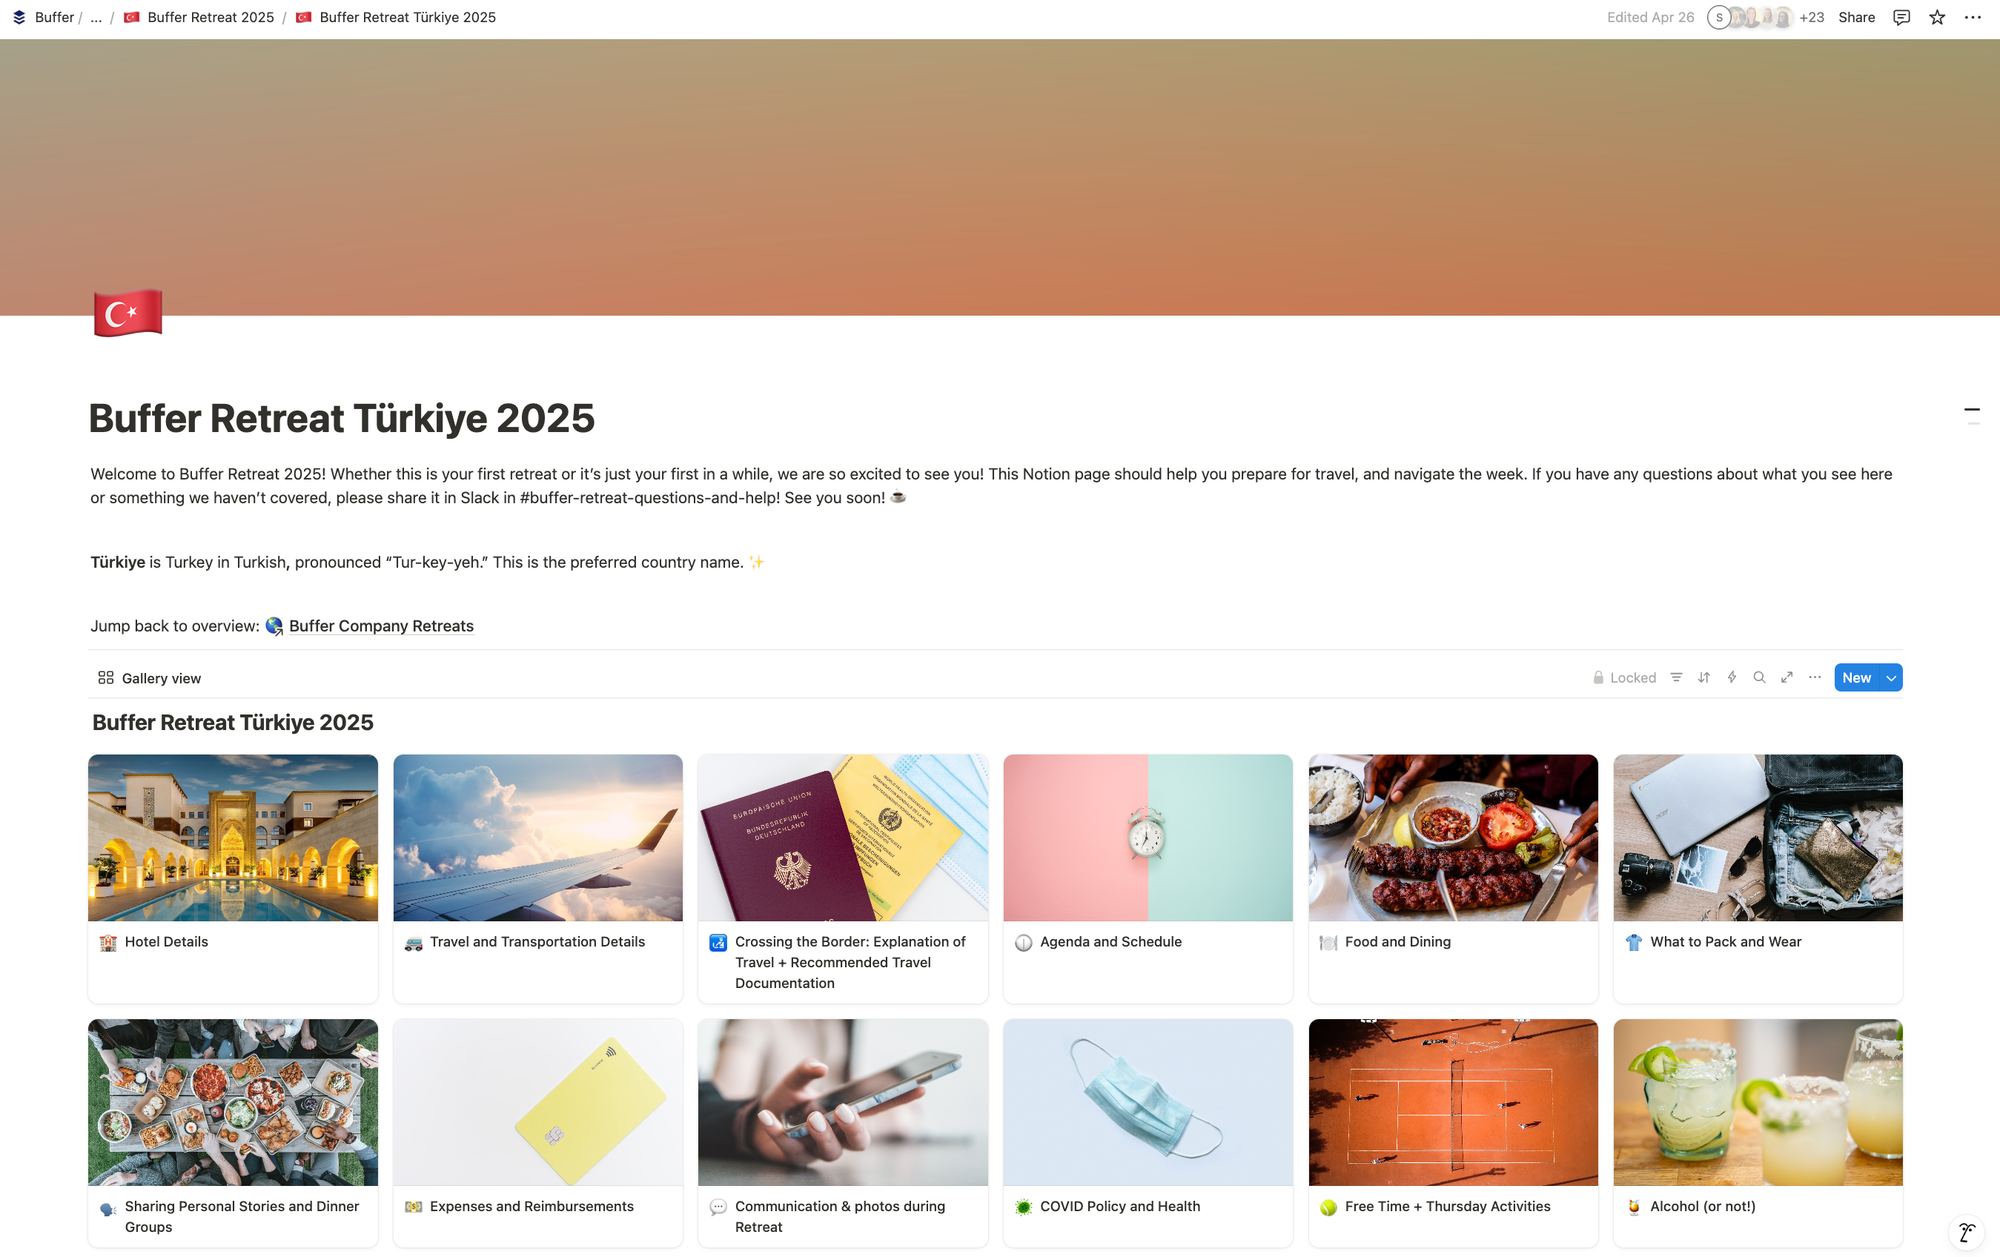Screen dimensions: 2000x1257
Task: Add page to favorites with star icon
Action: coord(1937,17)
